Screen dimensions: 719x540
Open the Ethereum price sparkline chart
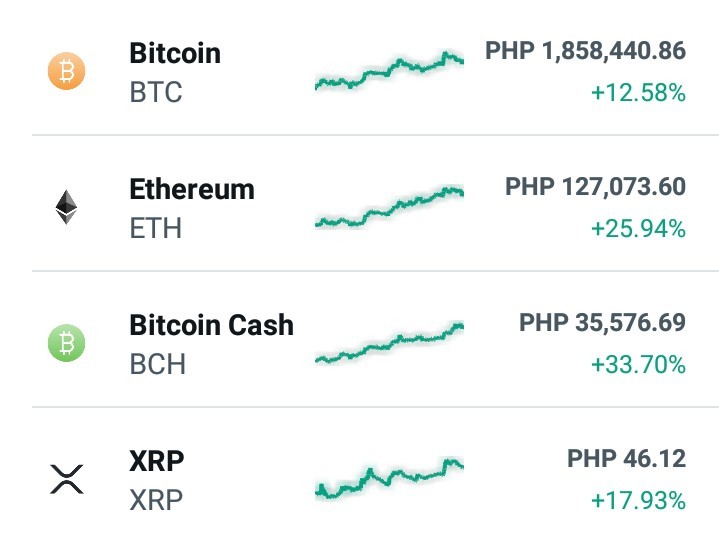click(x=389, y=207)
